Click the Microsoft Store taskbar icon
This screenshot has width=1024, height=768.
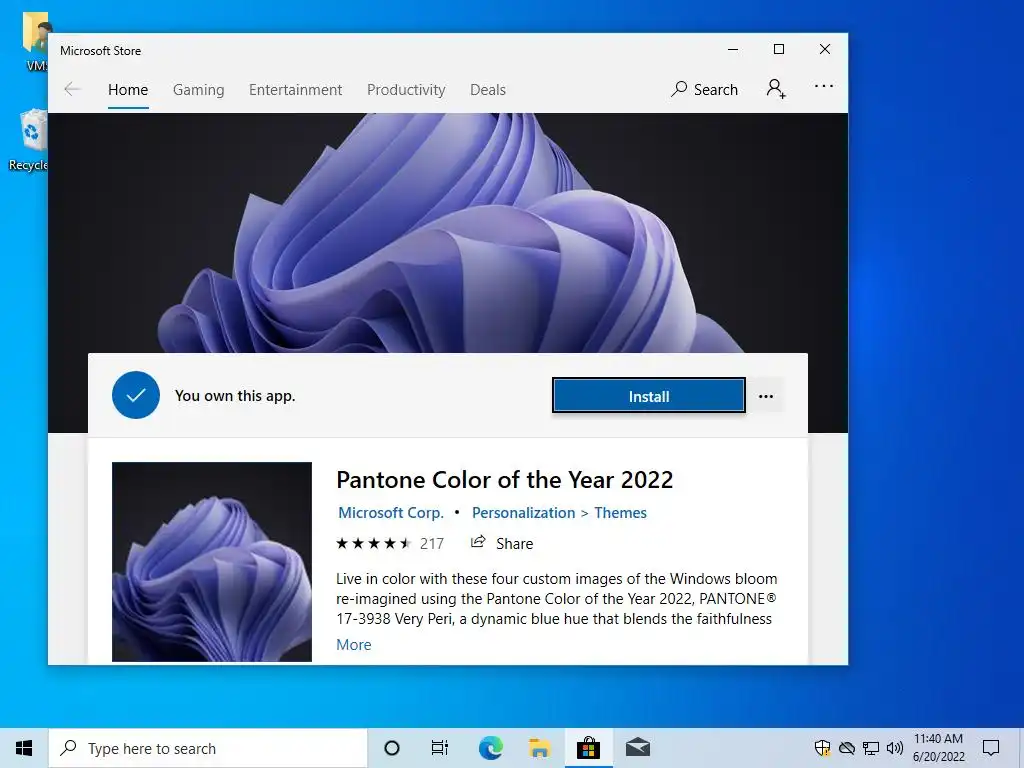coord(588,748)
